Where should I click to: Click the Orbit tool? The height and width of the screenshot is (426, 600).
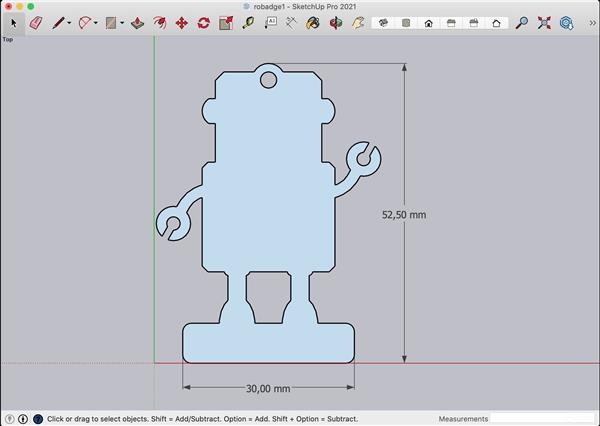point(336,22)
